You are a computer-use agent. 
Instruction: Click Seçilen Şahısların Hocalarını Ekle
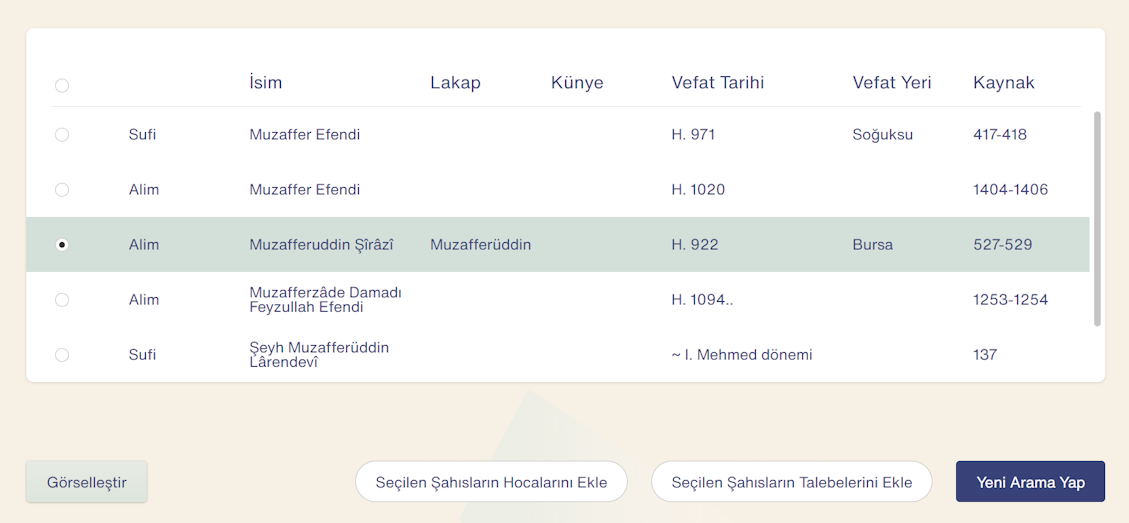pos(491,482)
